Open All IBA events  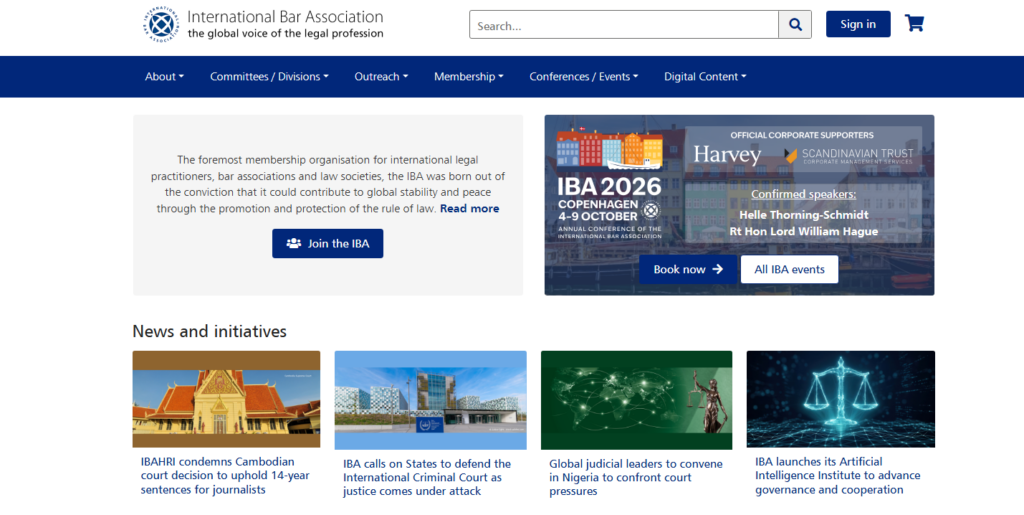790,270
